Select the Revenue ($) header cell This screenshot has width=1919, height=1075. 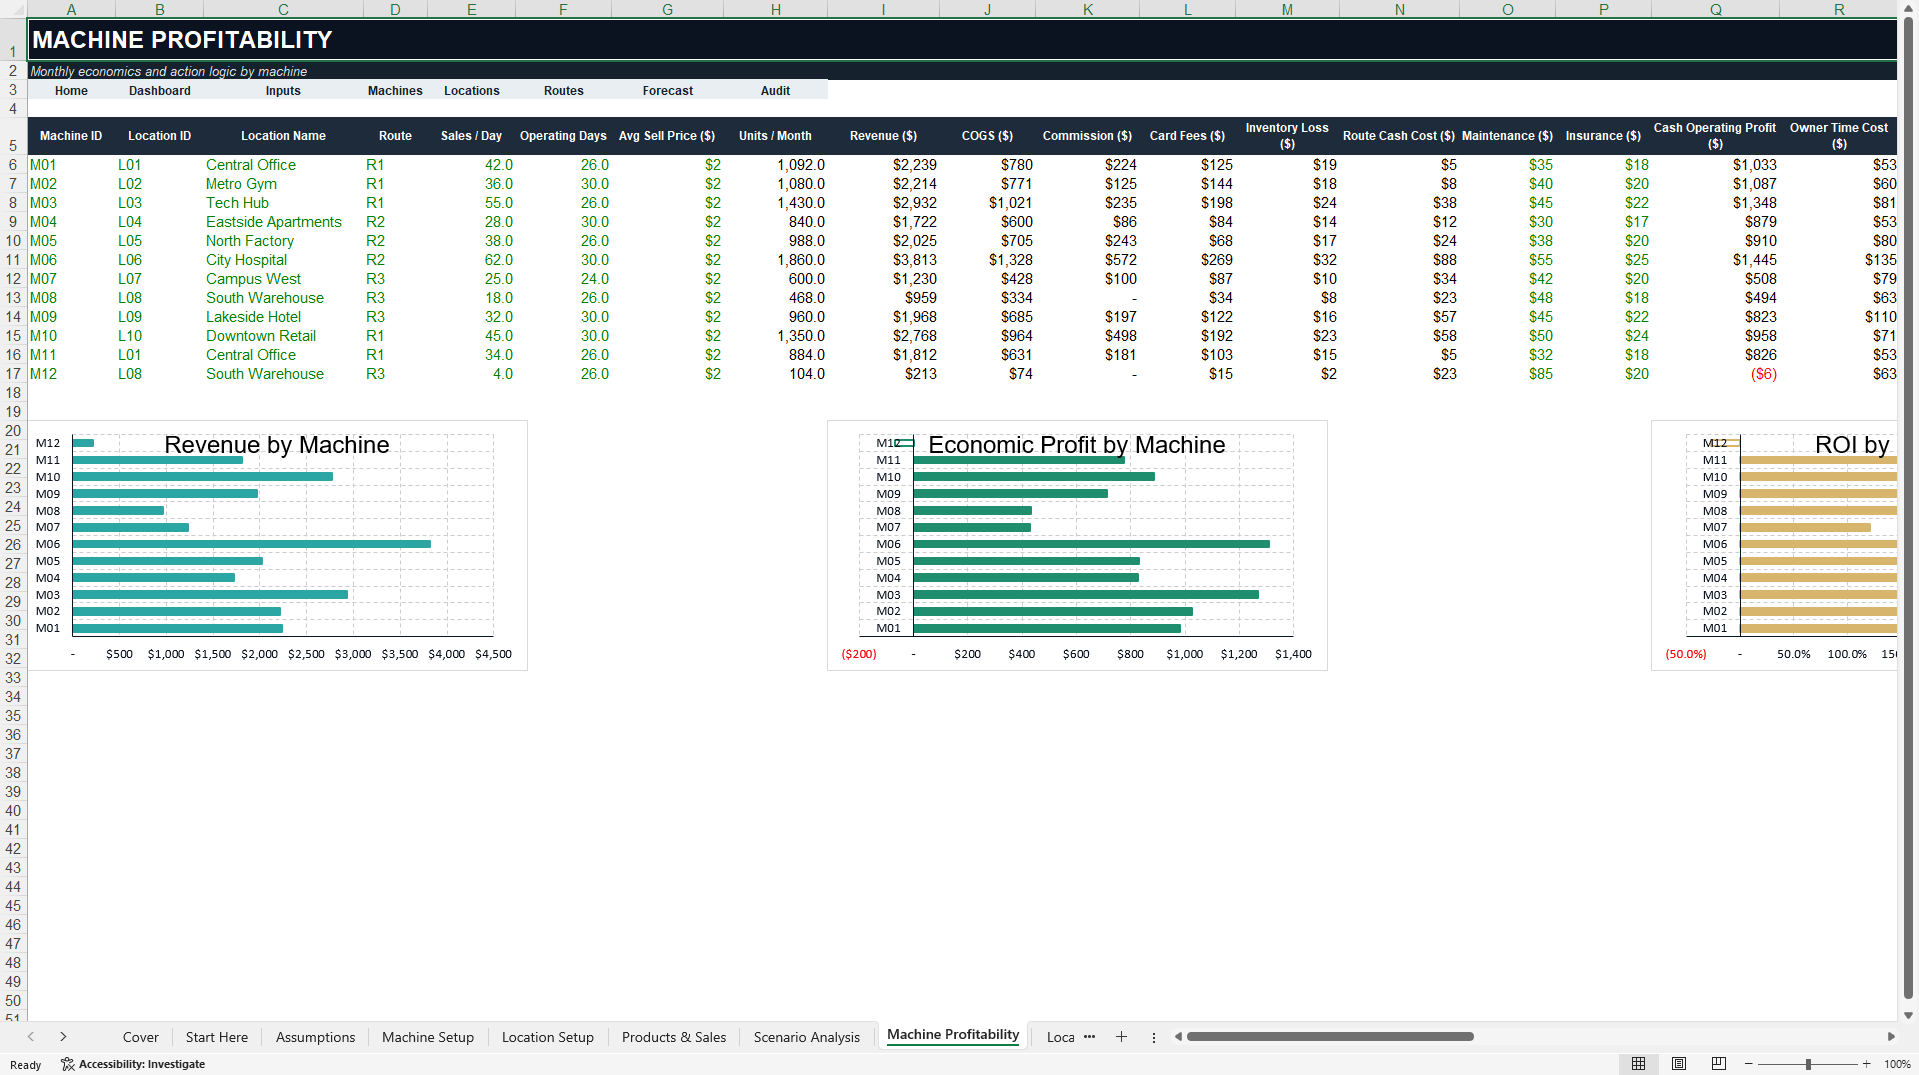883,136
